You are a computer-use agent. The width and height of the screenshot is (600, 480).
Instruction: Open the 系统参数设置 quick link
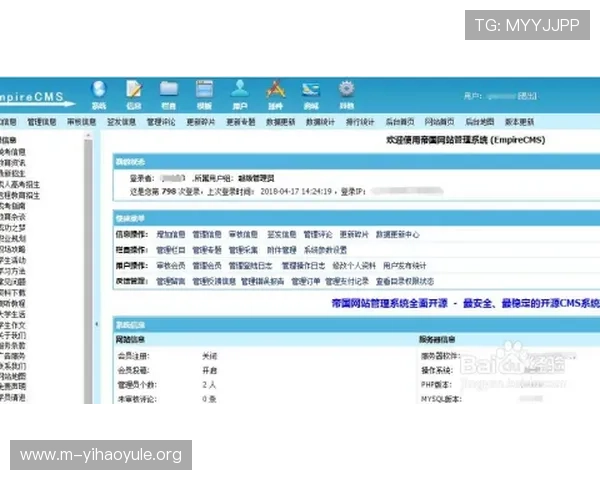[x=325, y=250]
